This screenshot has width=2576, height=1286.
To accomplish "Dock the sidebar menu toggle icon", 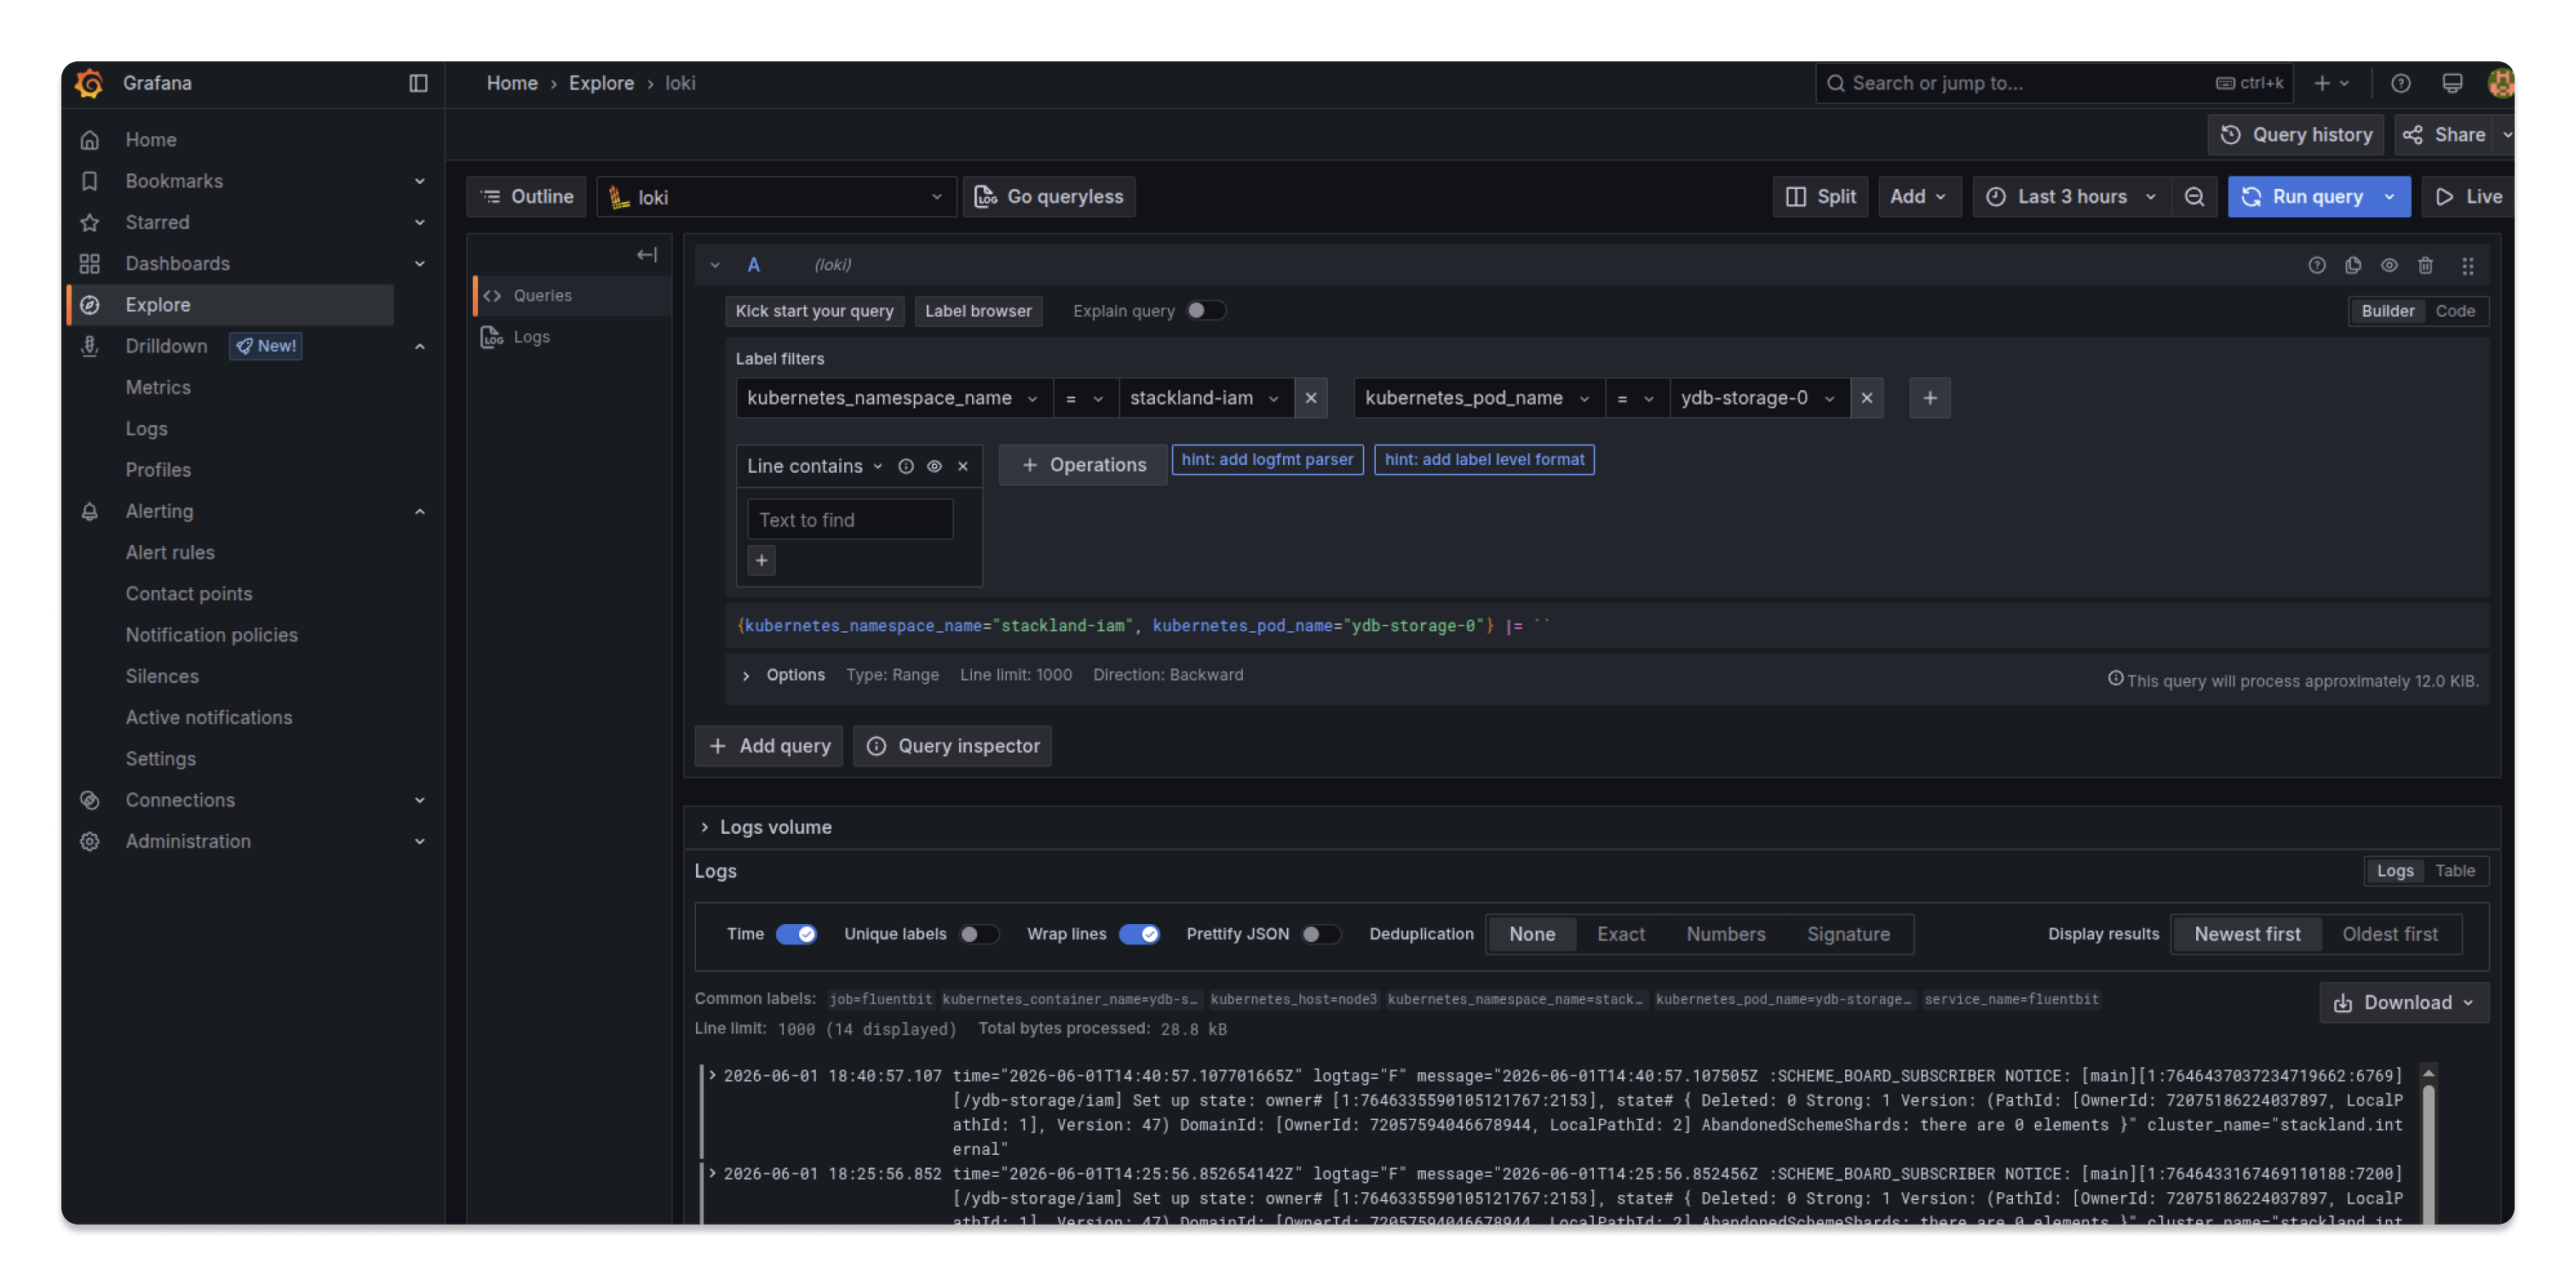I will pyautogui.click(x=418, y=83).
